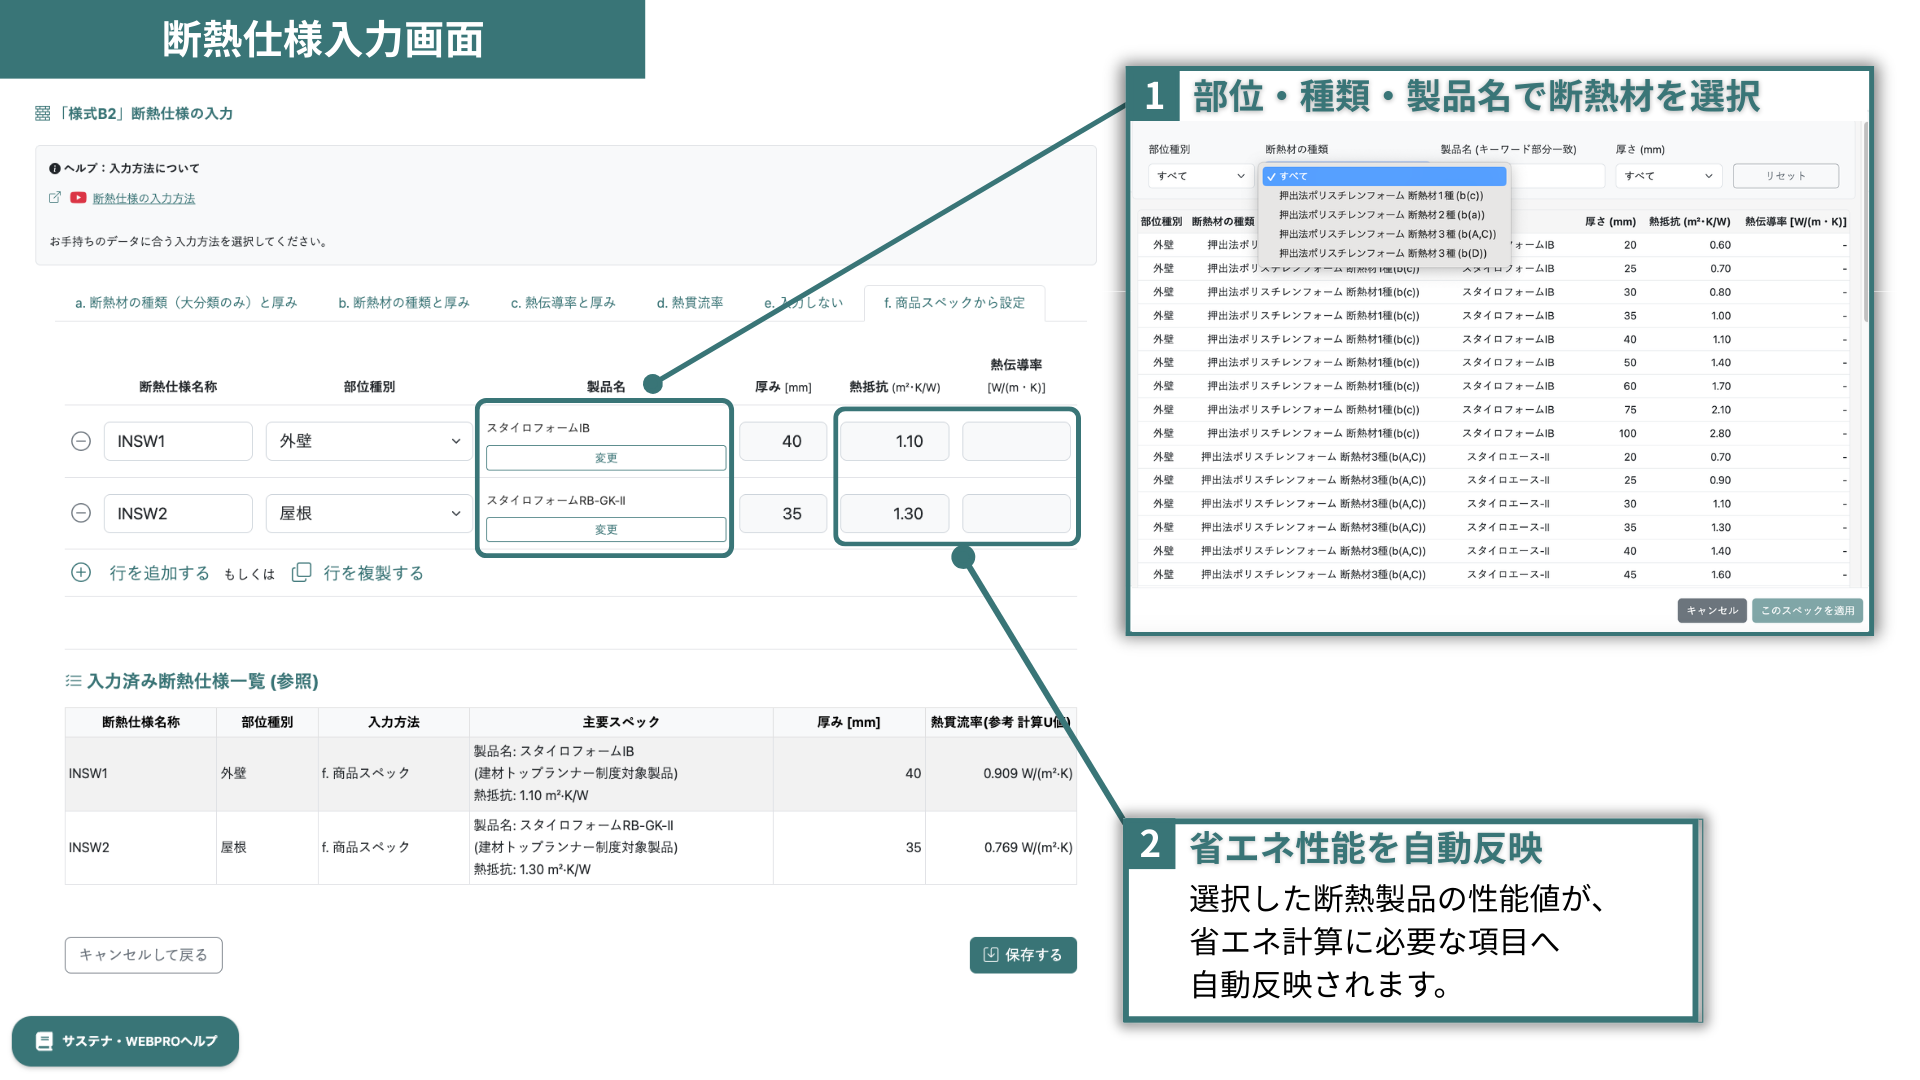The image size is (1920, 1080).
Task: Click the grid icon beside 様式B2 heading
Action: click(x=42, y=114)
